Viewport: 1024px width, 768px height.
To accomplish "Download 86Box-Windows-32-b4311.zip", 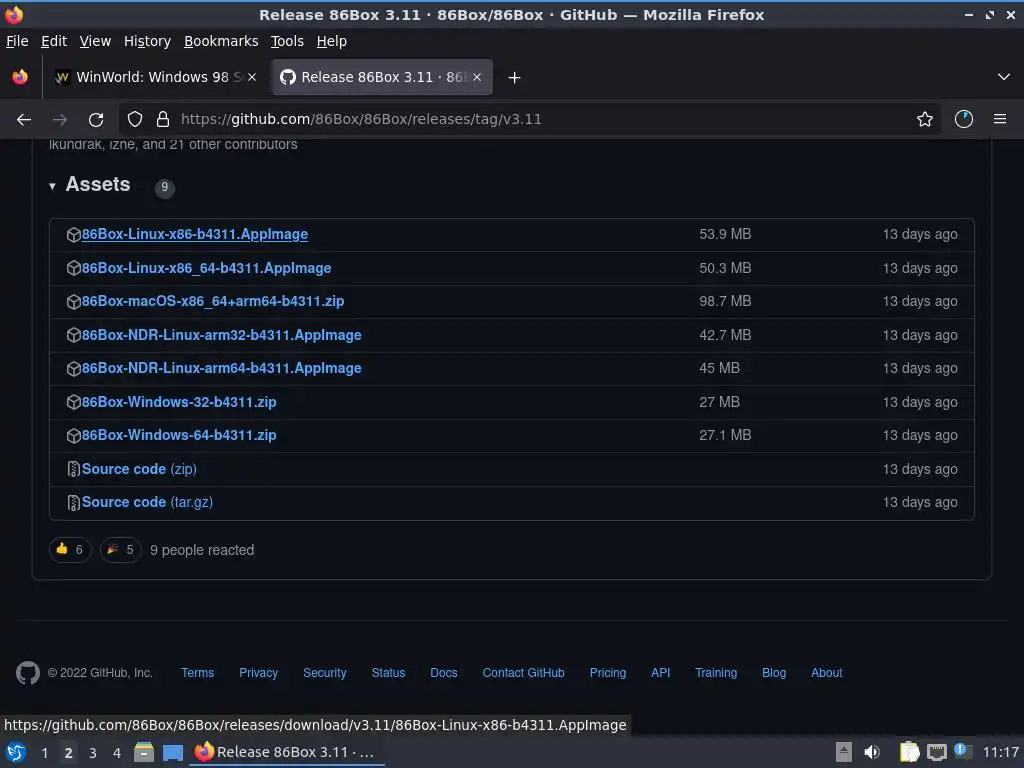I will point(179,402).
